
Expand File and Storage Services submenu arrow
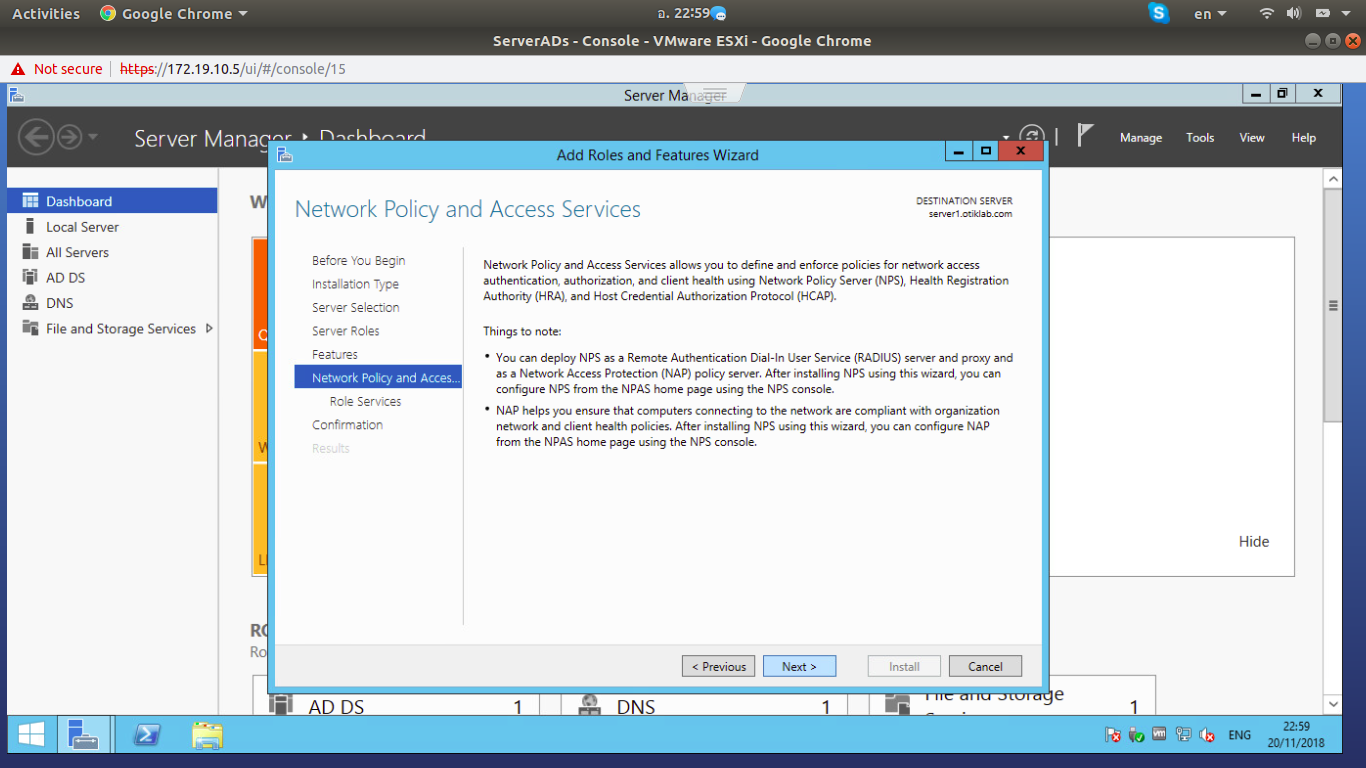click(209, 328)
